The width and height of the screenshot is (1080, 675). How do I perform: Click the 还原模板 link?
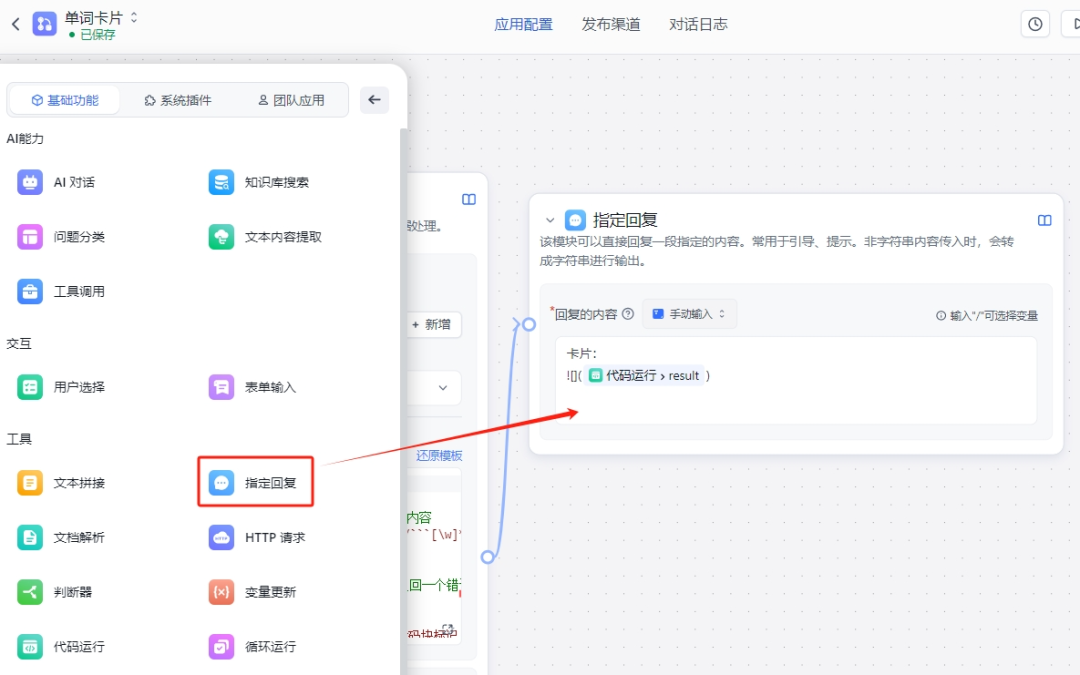439,455
